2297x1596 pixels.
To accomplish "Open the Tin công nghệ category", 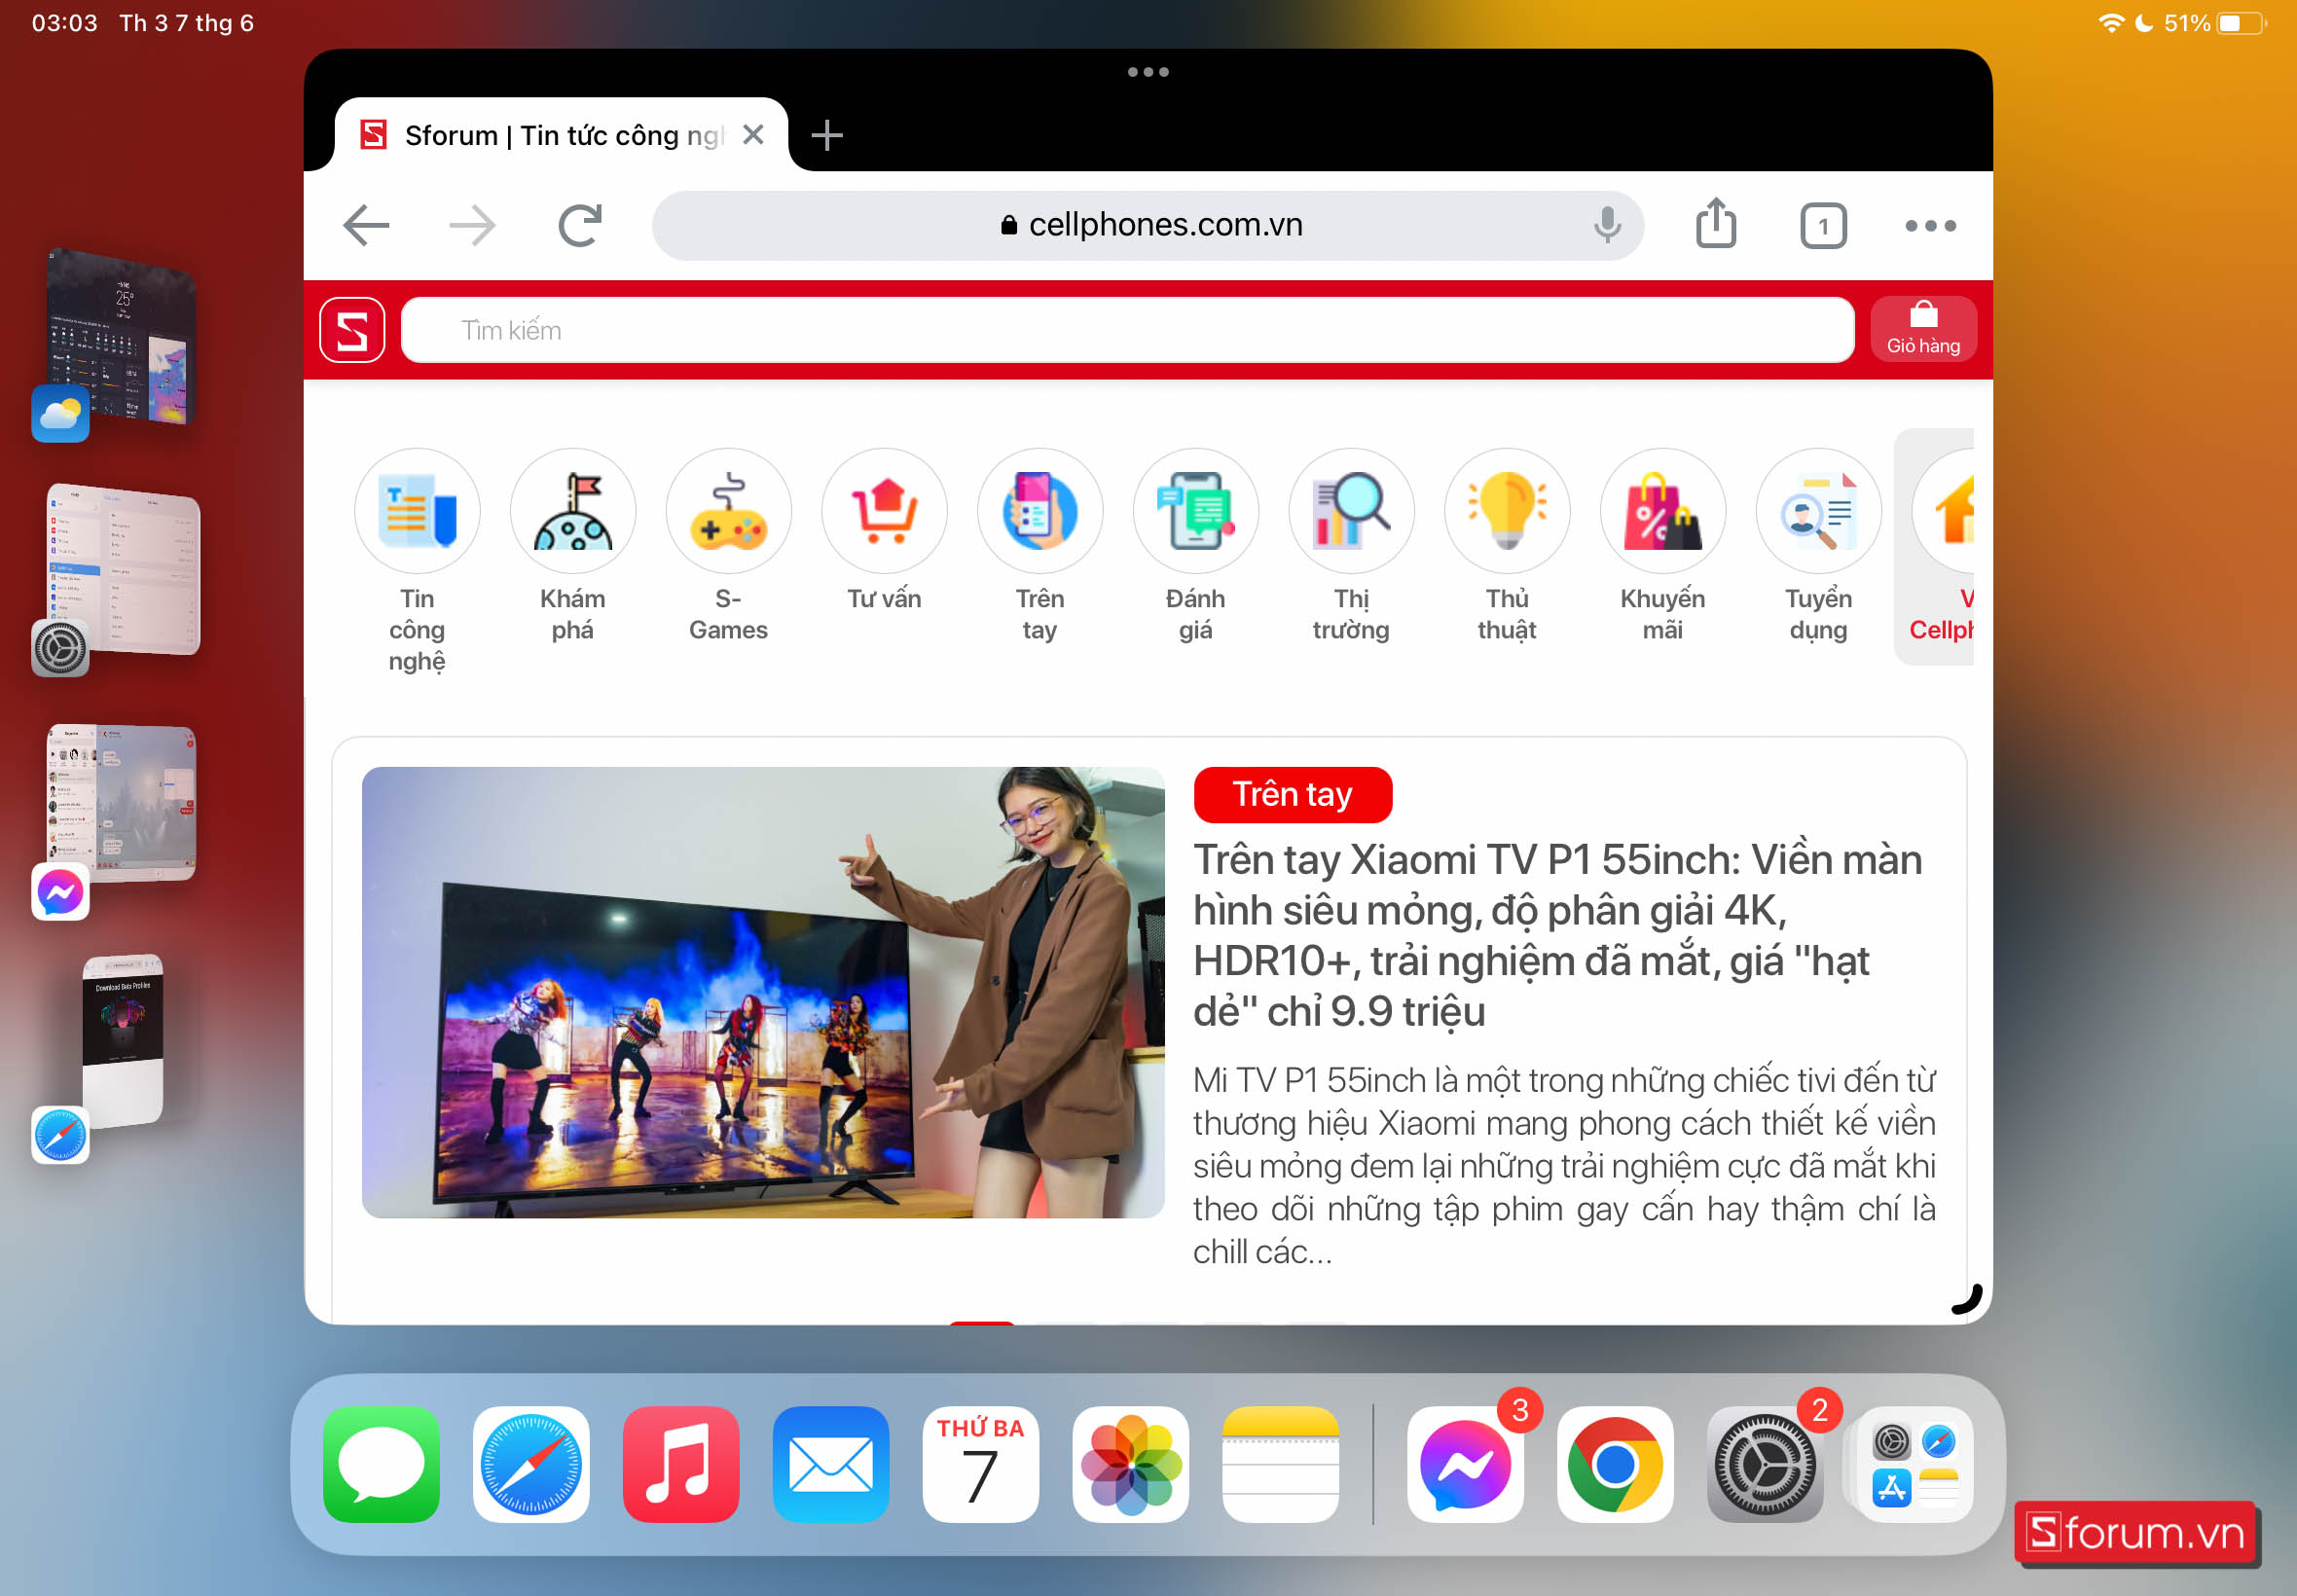I will (417, 560).
